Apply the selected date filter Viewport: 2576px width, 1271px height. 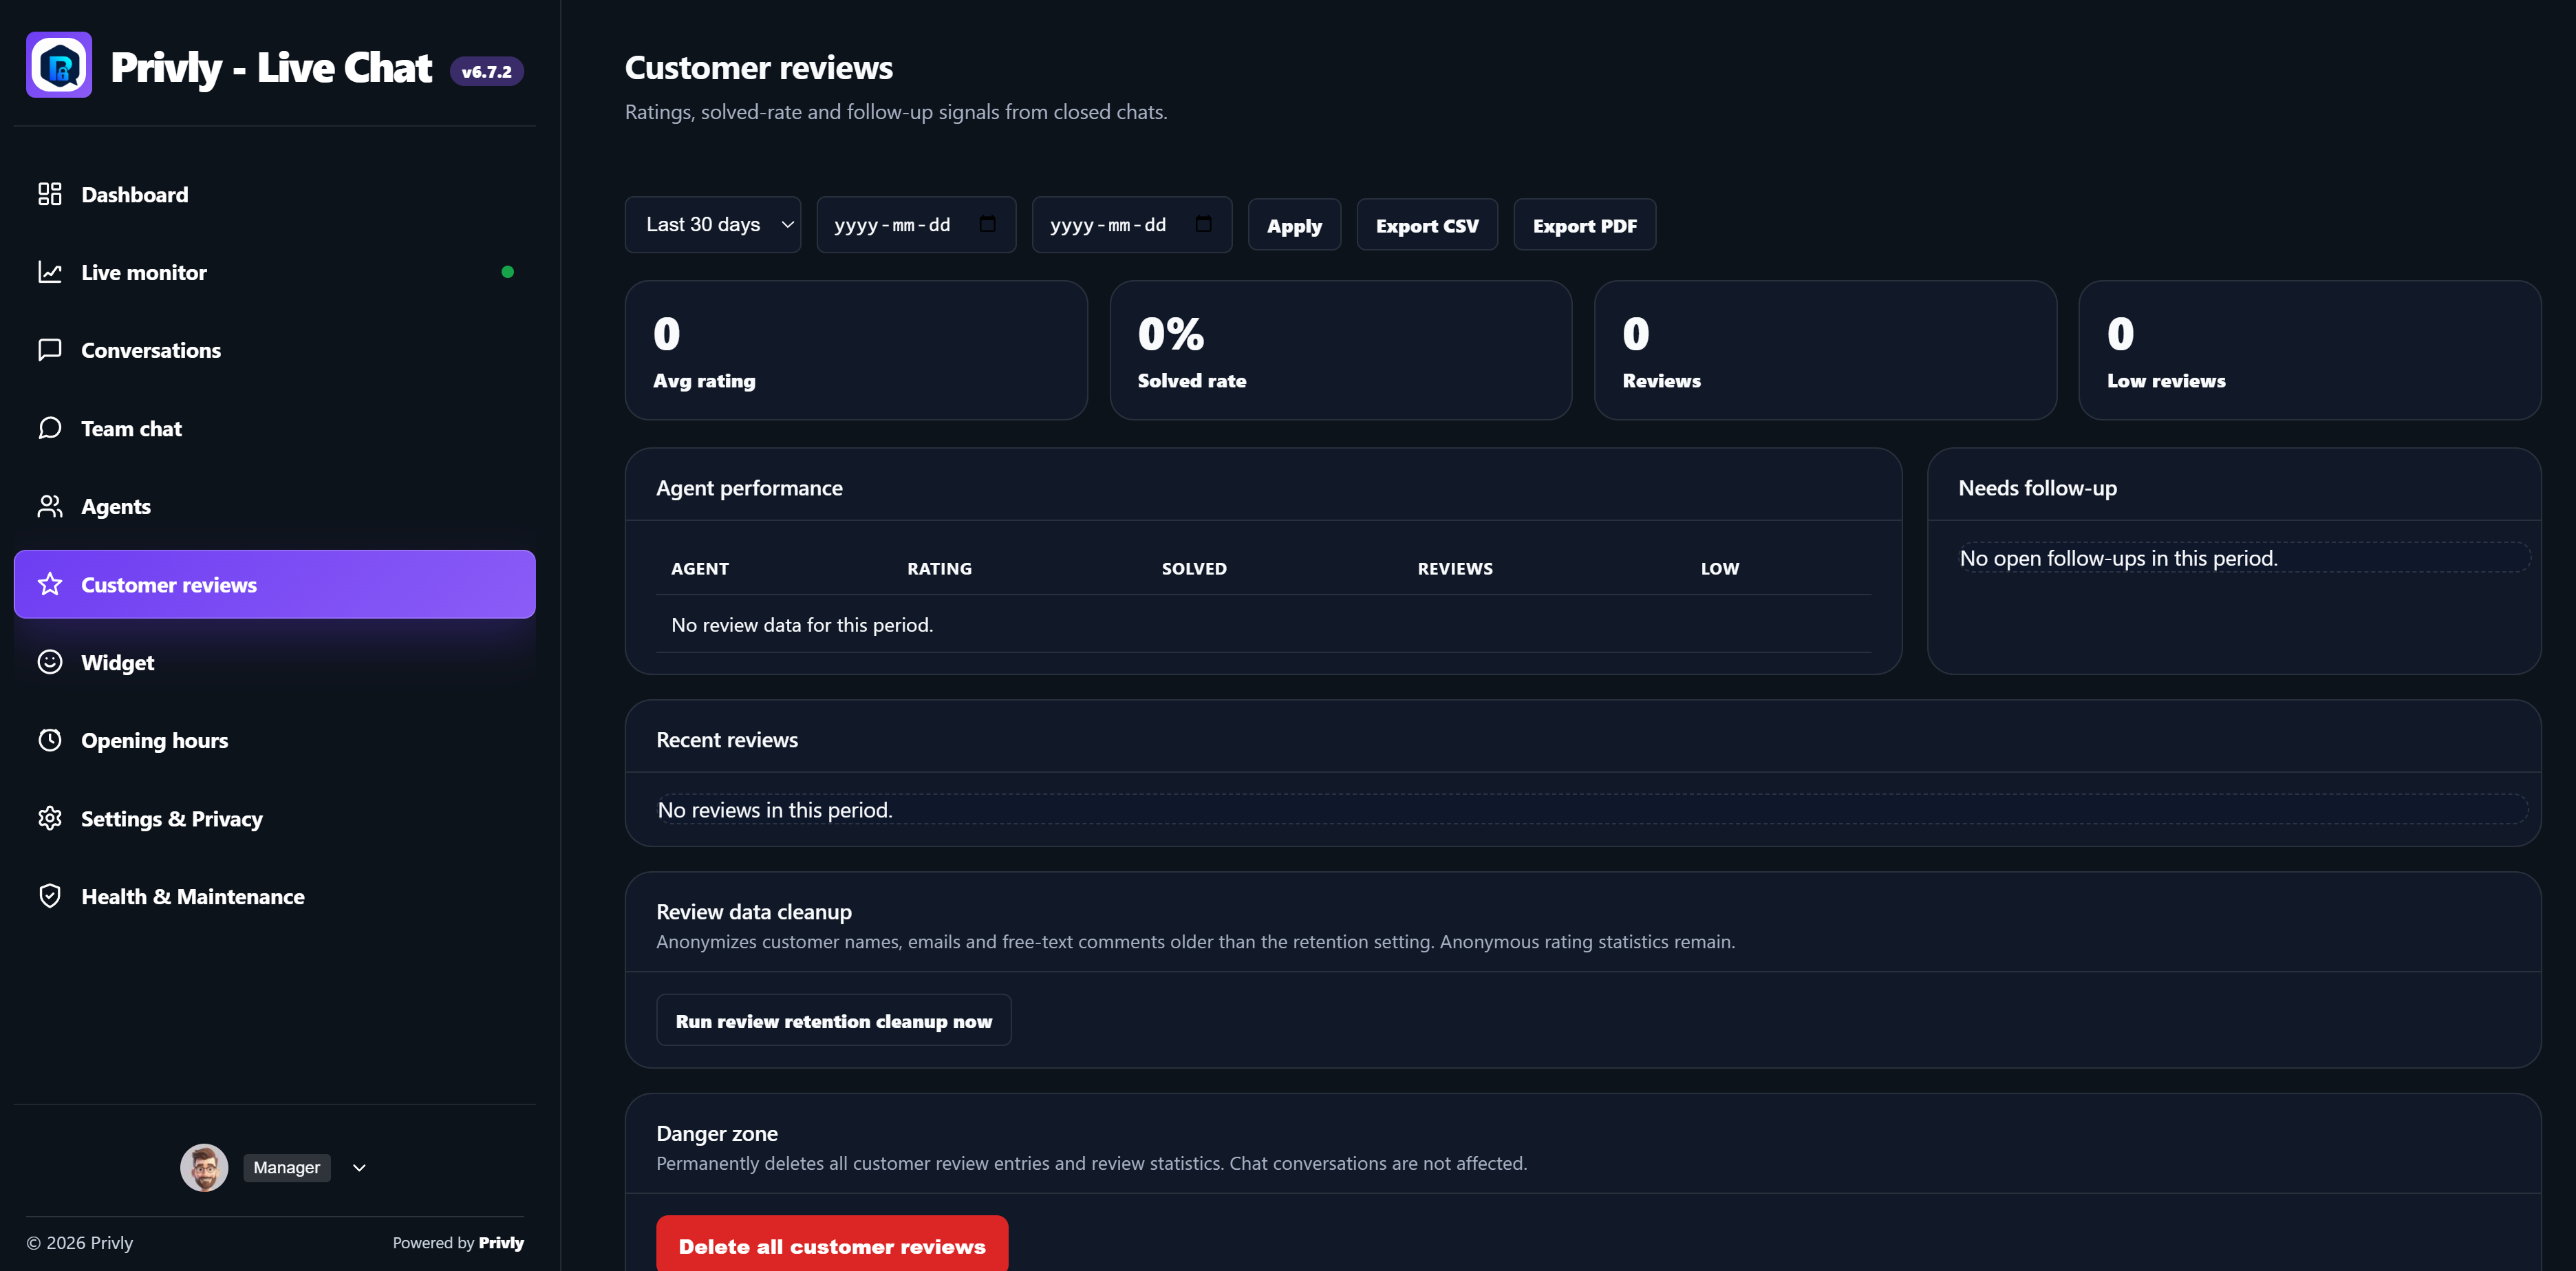1294,225
